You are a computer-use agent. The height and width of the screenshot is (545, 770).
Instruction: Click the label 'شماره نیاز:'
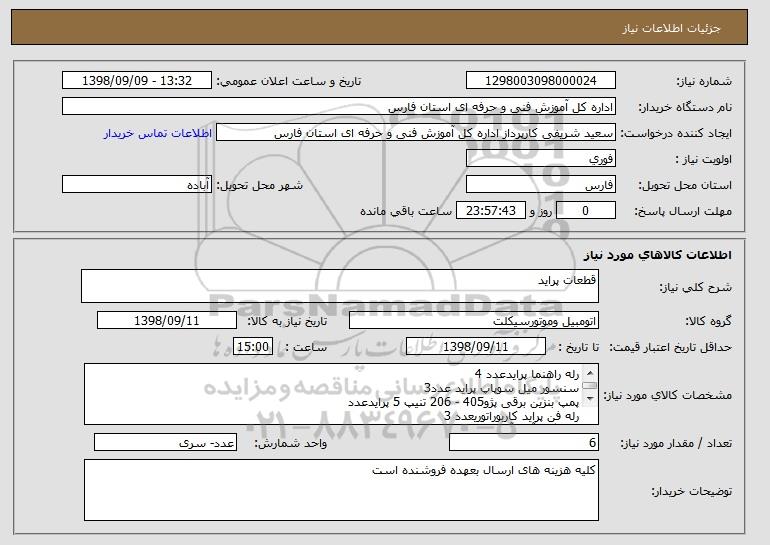click(704, 81)
